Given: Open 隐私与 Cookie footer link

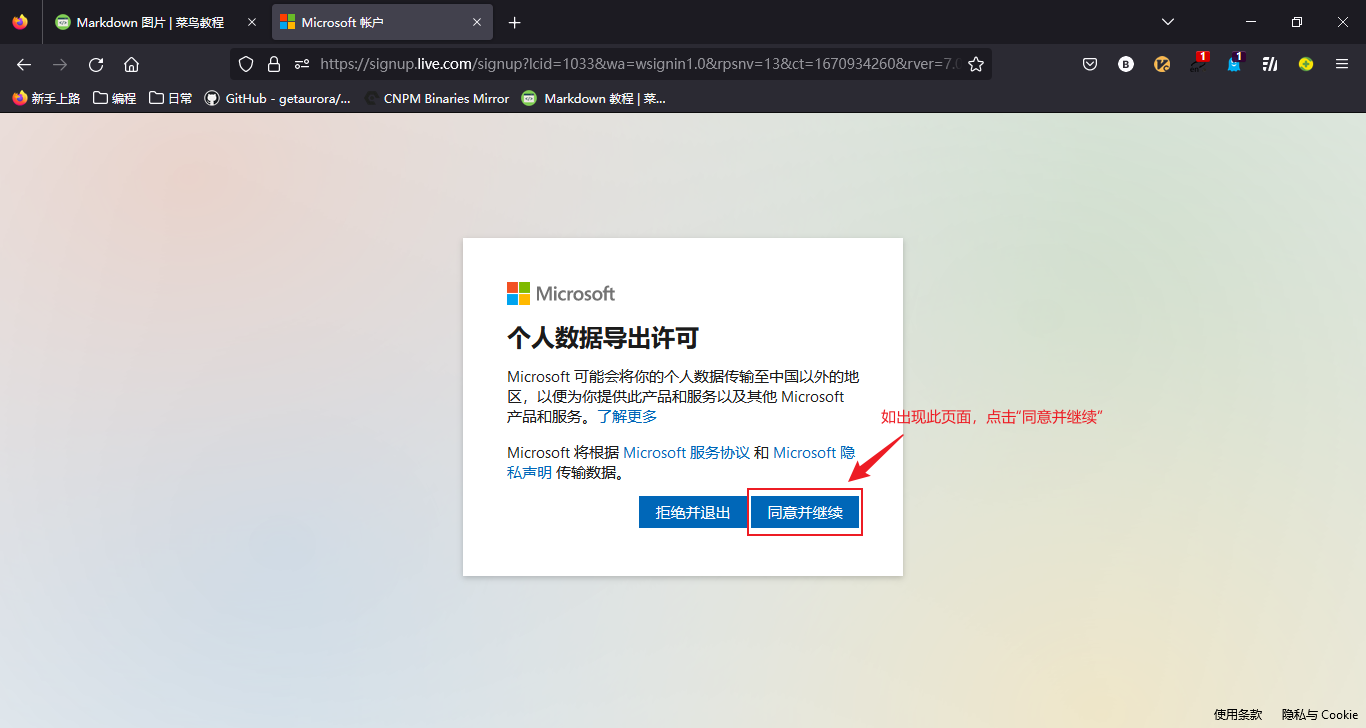Looking at the screenshot, I should 1320,714.
